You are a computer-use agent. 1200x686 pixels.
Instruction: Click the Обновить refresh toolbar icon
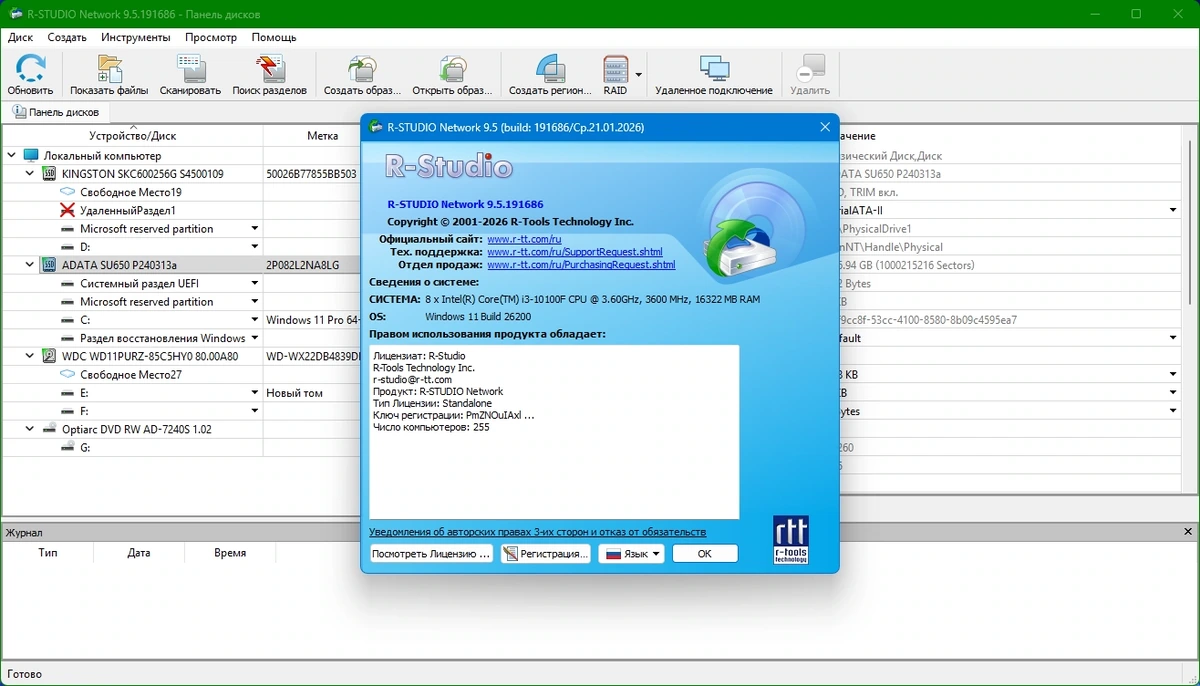[x=31, y=69]
